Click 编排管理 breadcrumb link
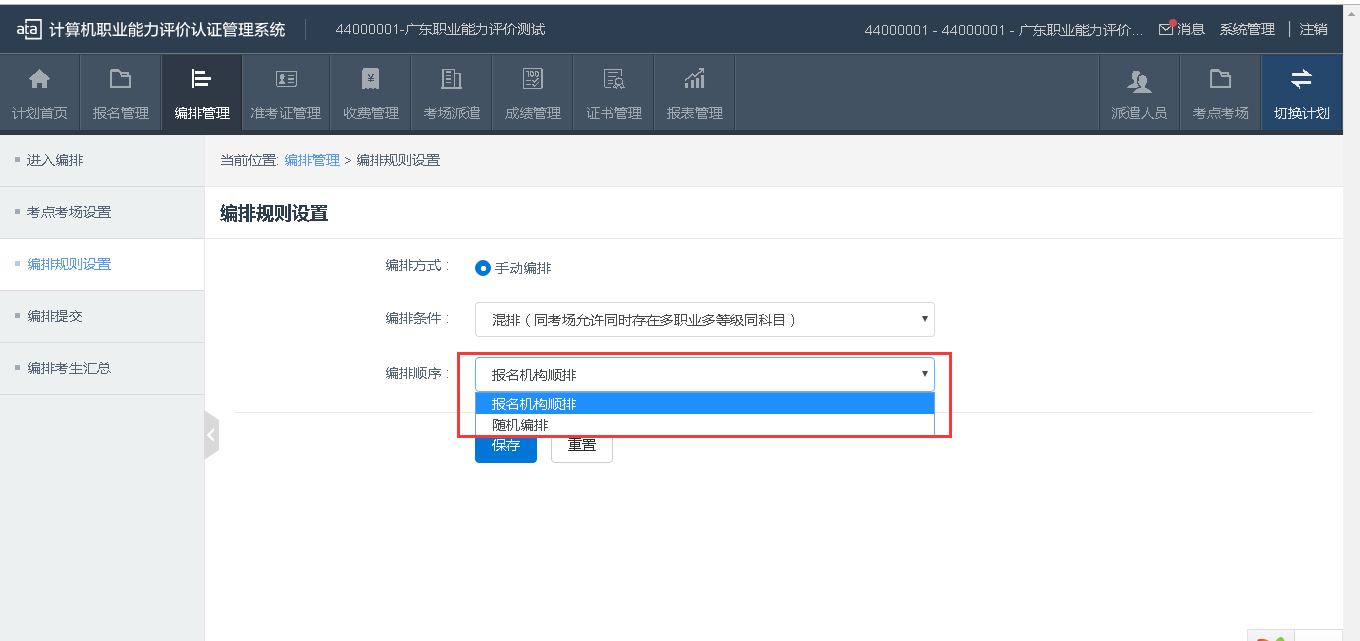Viewport: 1360px width, 641px height. [x=312, y=160]
